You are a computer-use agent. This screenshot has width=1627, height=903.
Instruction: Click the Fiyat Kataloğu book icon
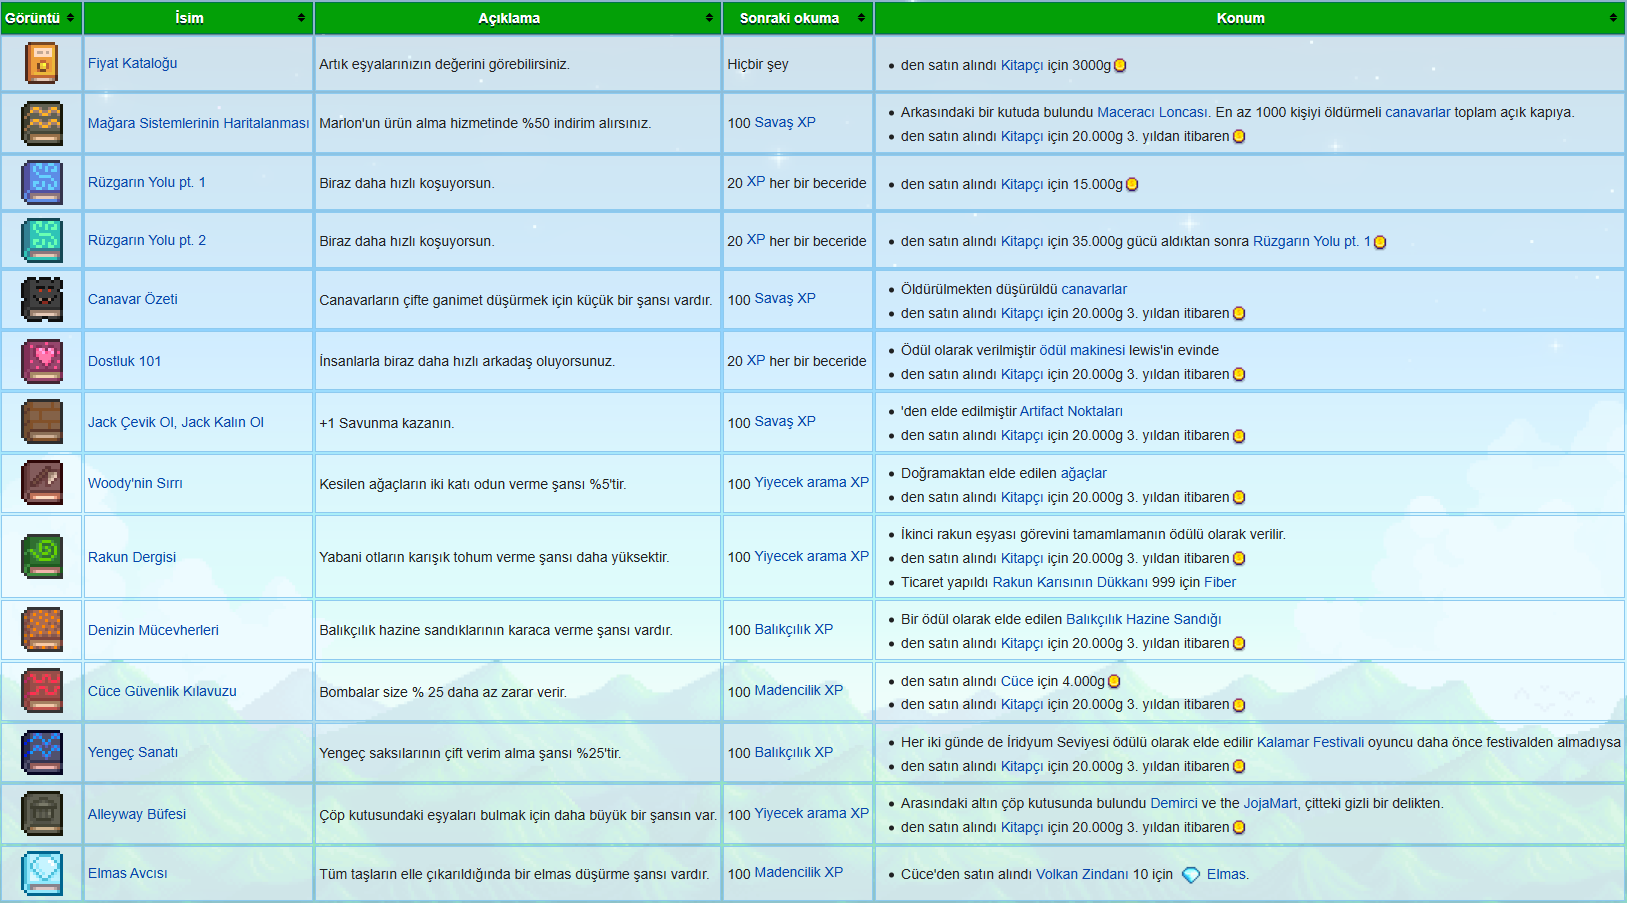coord(42,63)
